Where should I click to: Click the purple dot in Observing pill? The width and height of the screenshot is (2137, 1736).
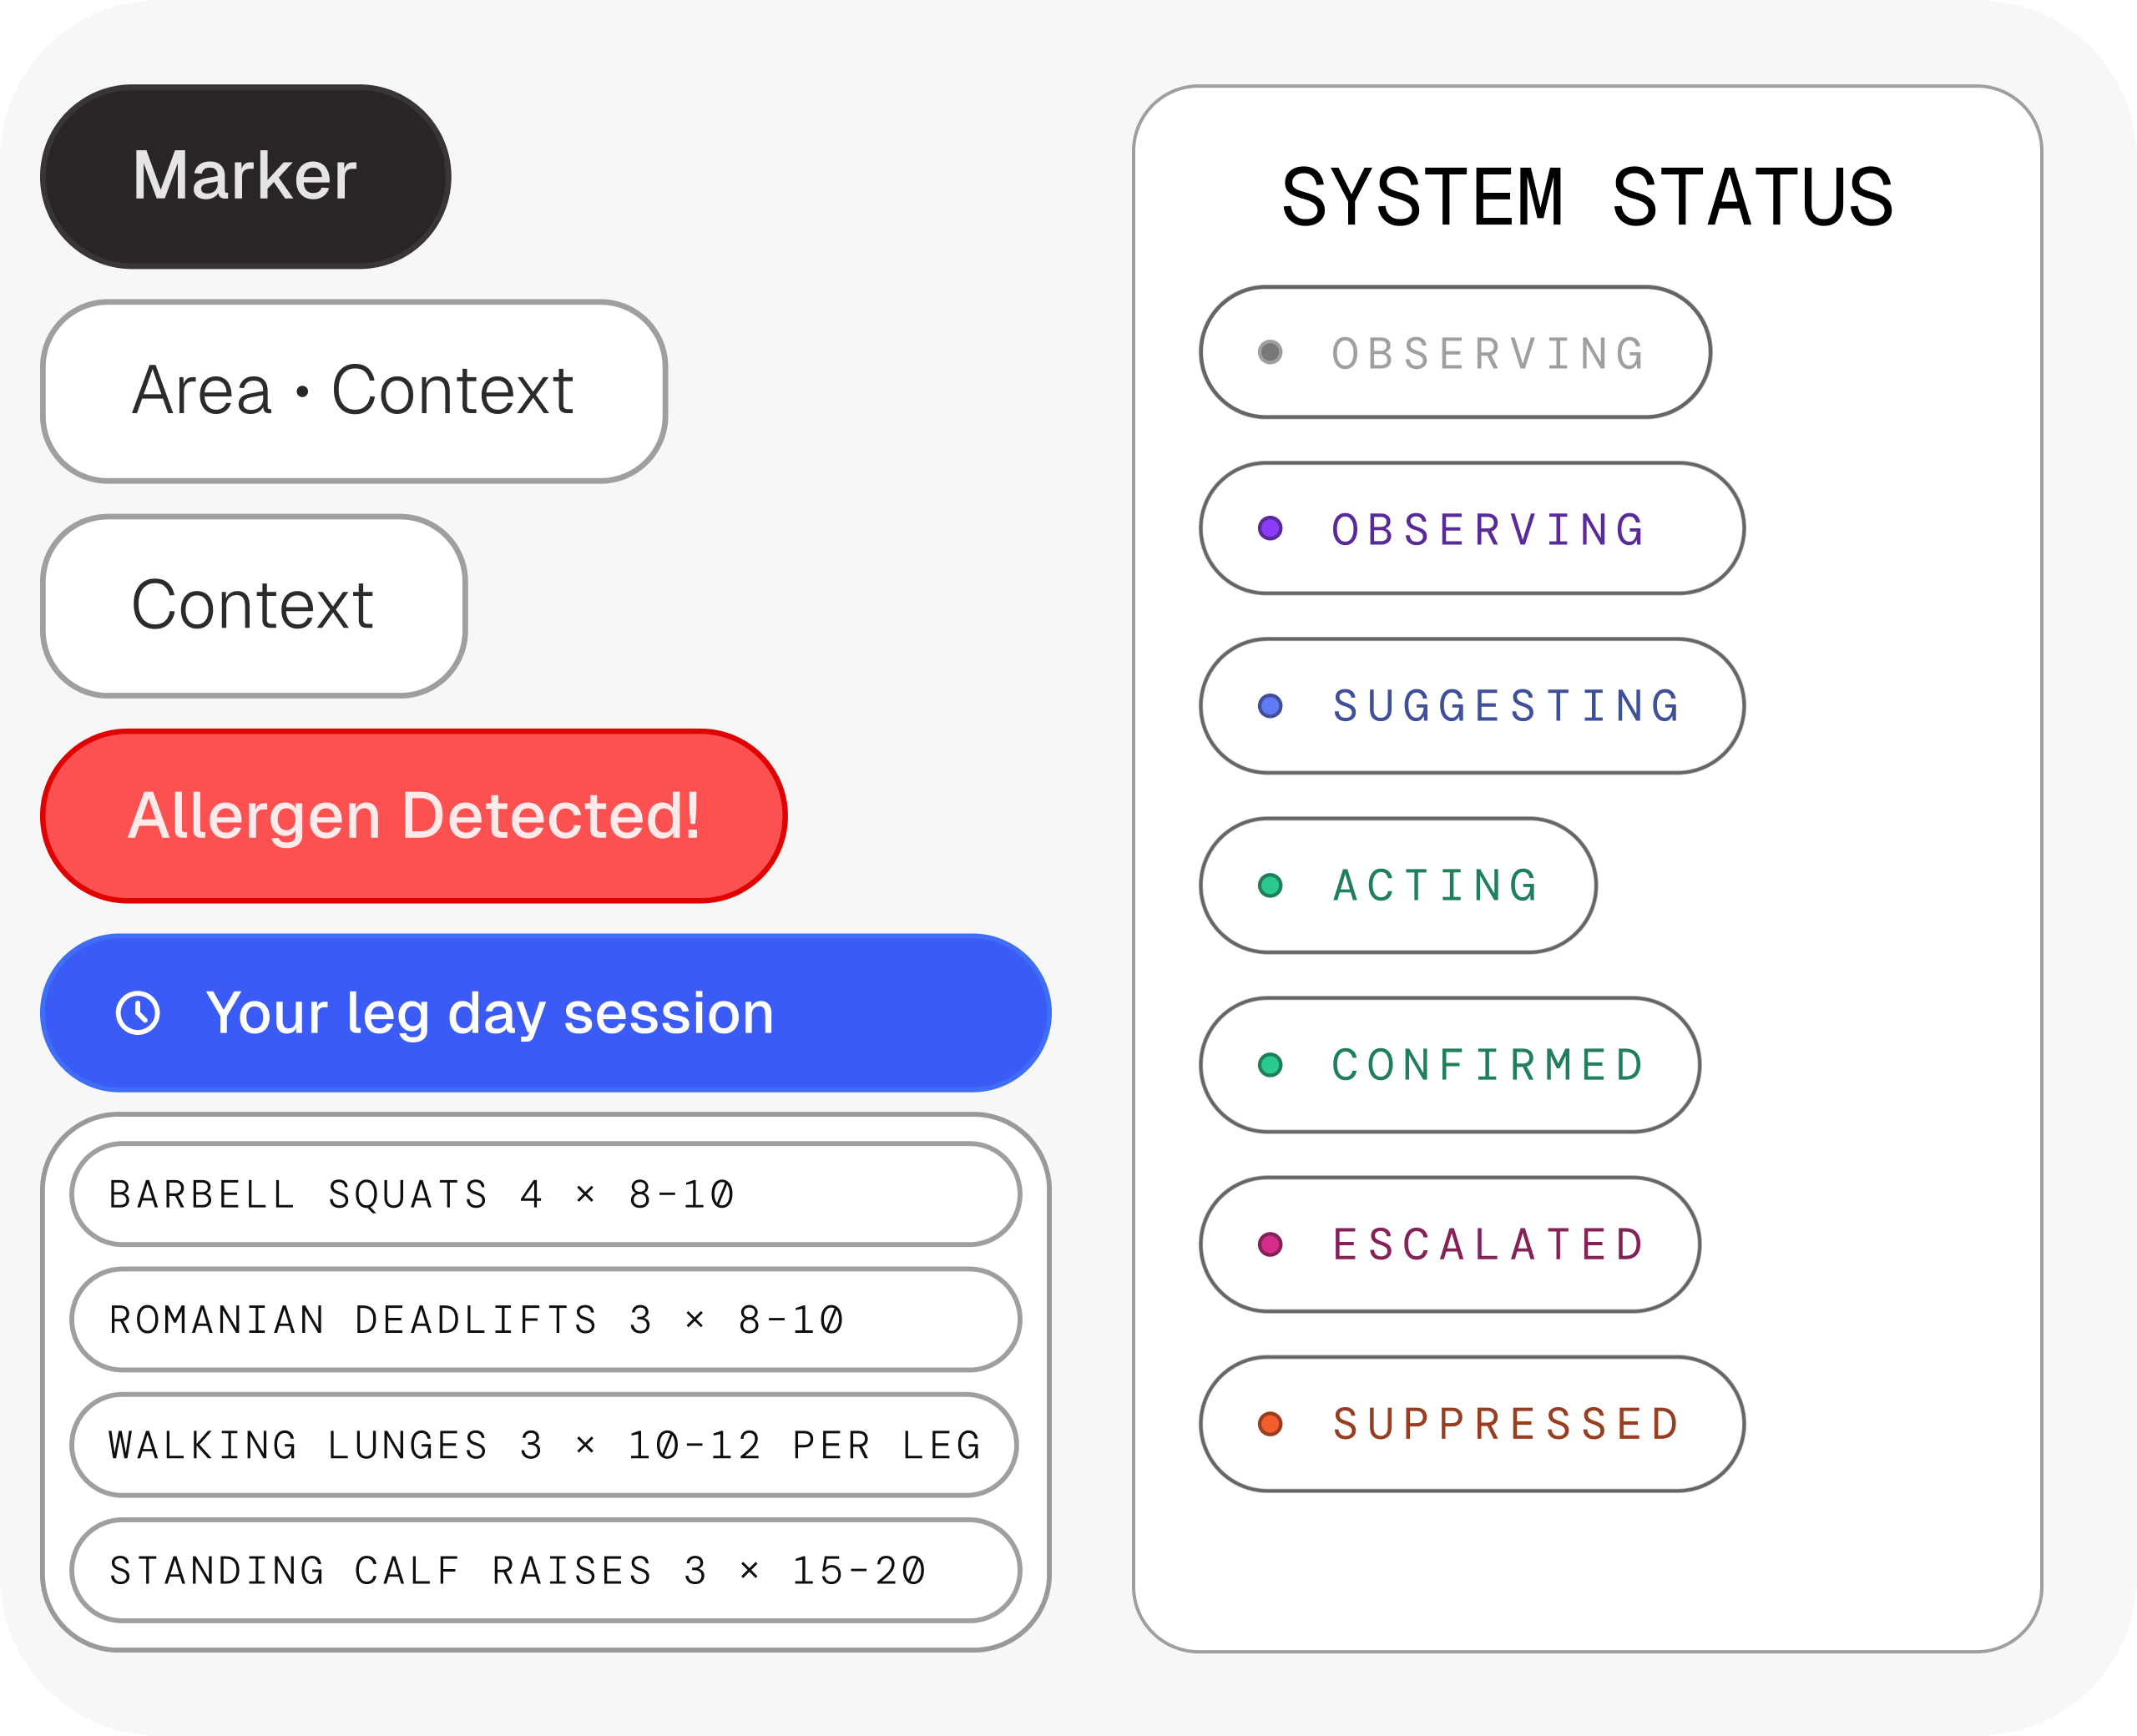coord(1270,528)
